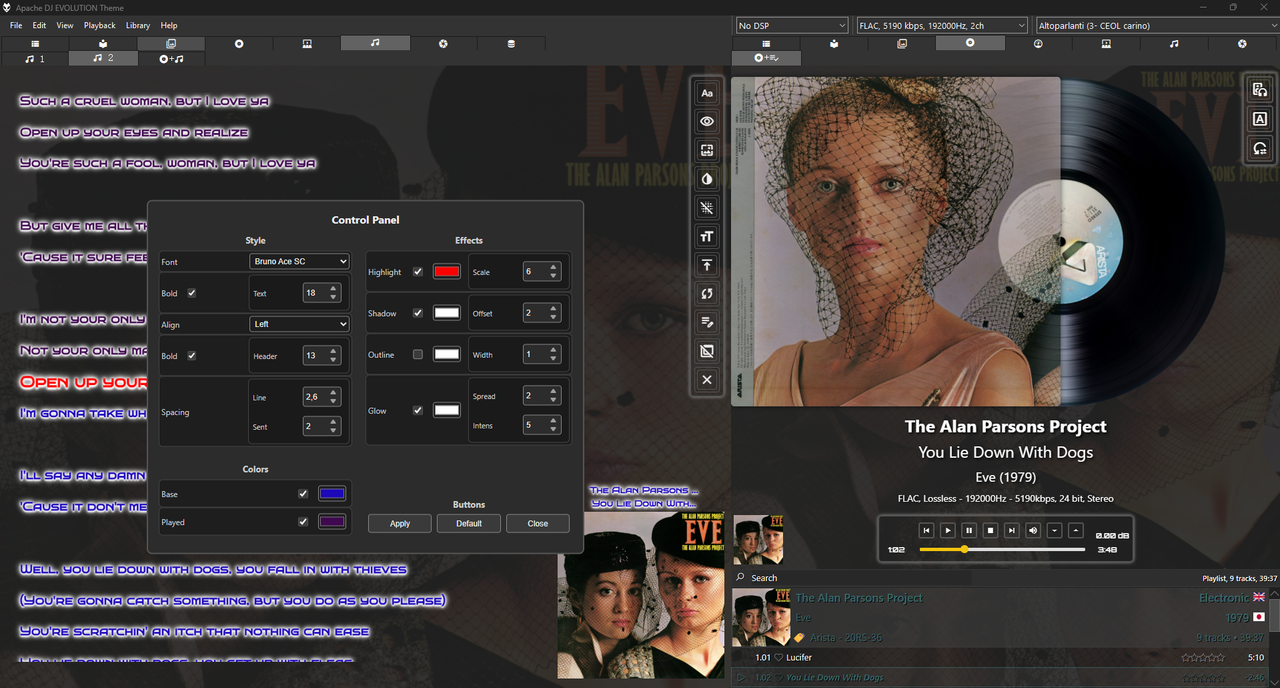Click the Close button in Control Panel
The width and height of the screenshot is (1280, 688).
coord(538,523)
